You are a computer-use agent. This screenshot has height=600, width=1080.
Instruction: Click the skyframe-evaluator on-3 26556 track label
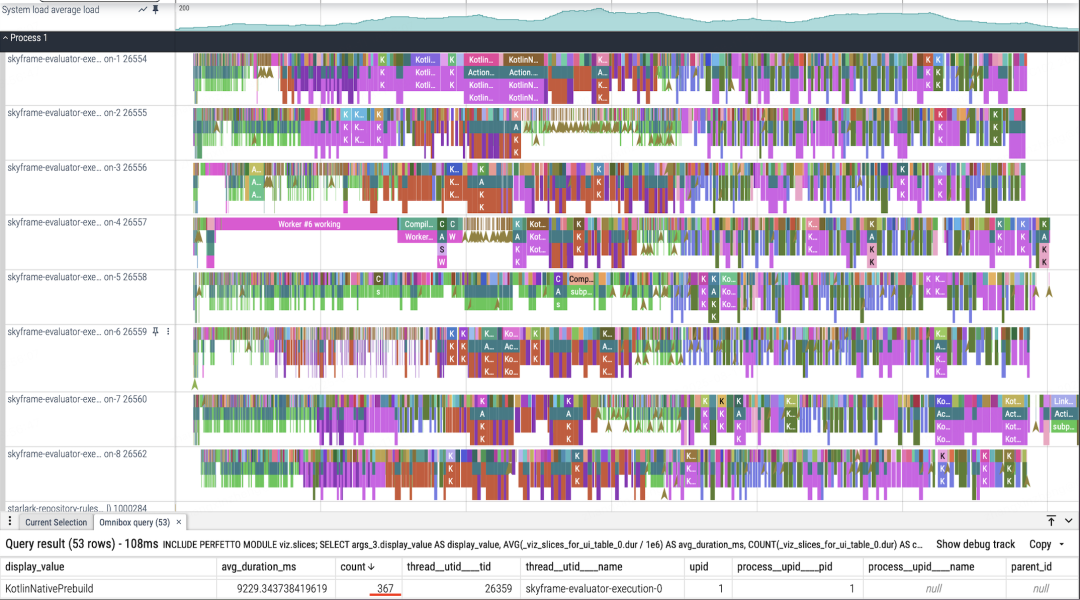[76, 167]
